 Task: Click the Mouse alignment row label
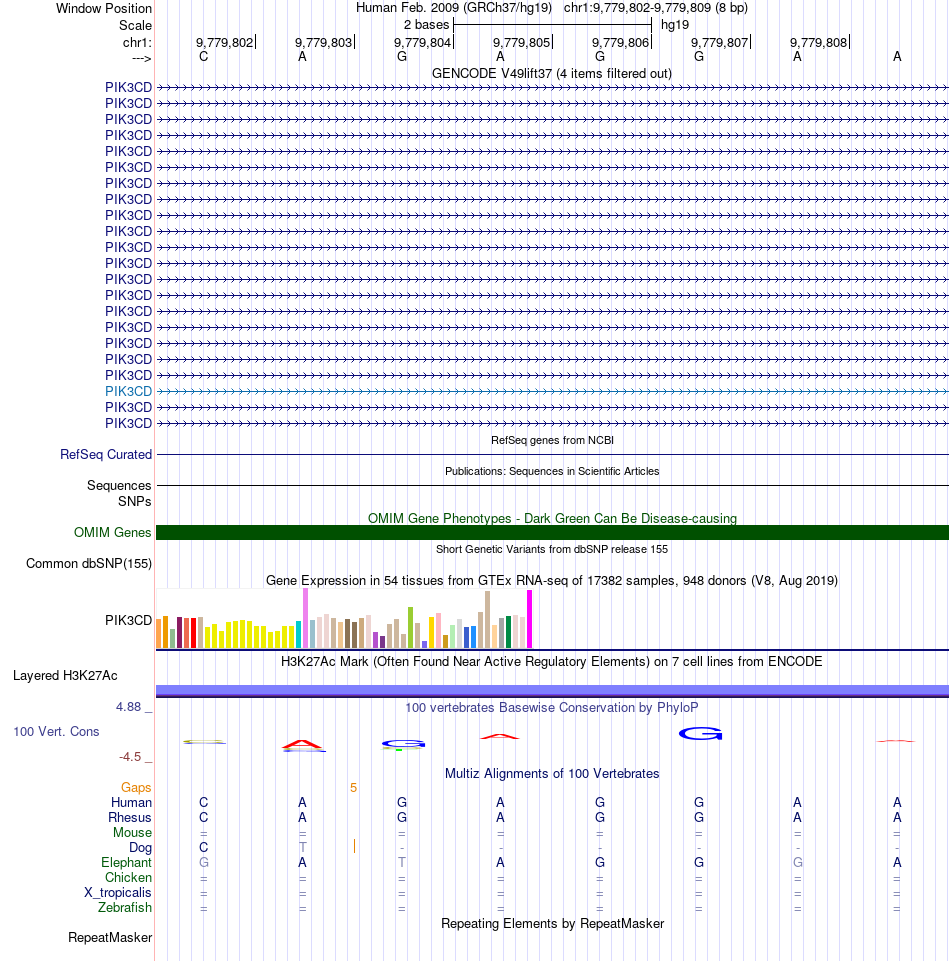pos(132,833)
